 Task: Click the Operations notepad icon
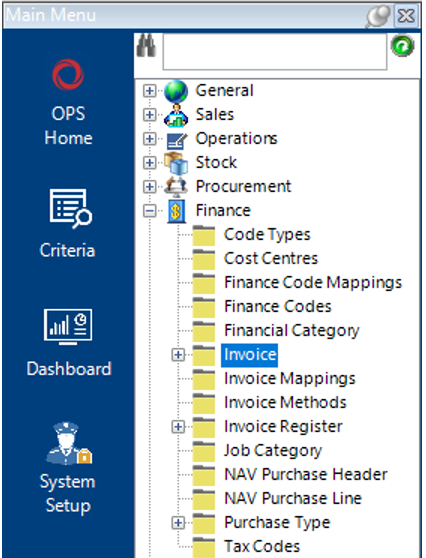[x=177, y=140]
